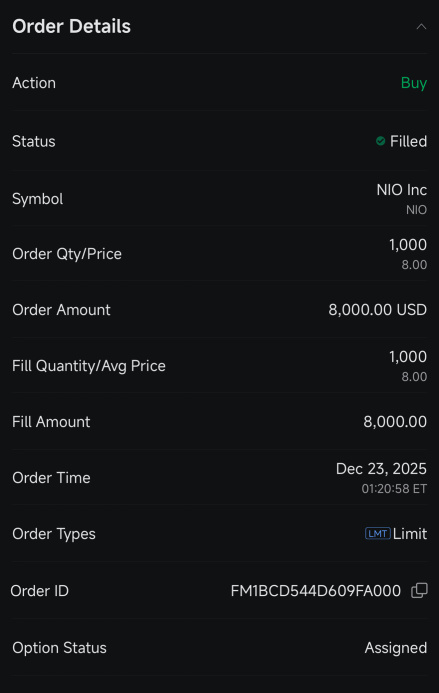Click the 01:20:58 ET order time
439x693 pixels.
pyautogui.click(x=394, y=488)
